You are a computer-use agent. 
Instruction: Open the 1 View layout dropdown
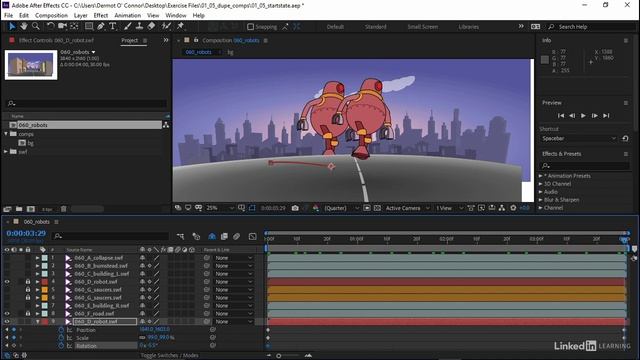coord(449,208)
